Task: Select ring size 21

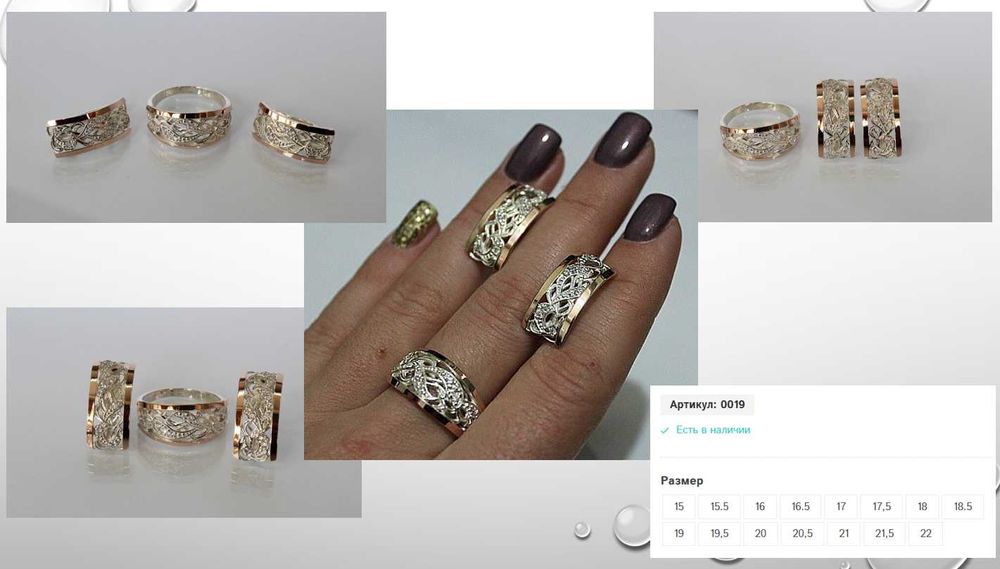Action: click(x=844, y=533)
